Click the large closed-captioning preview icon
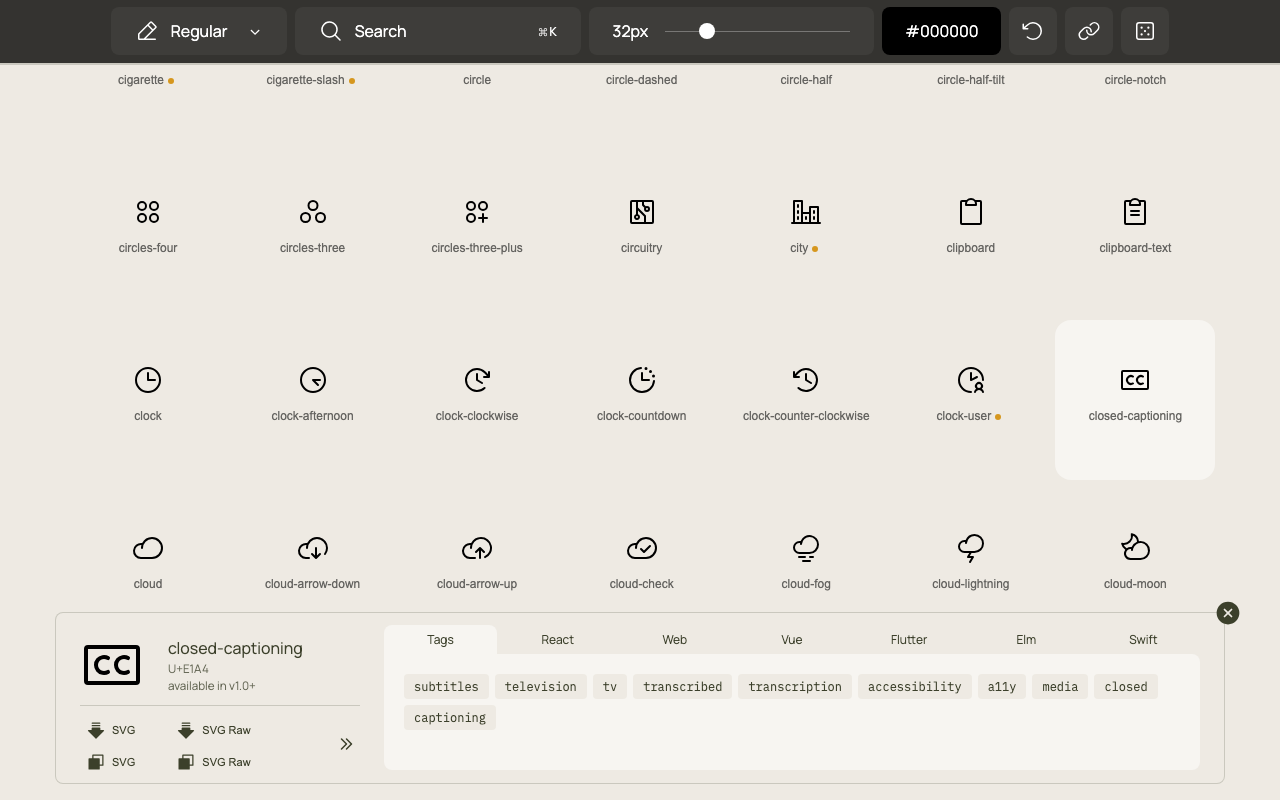 click(x=112, y=665)
